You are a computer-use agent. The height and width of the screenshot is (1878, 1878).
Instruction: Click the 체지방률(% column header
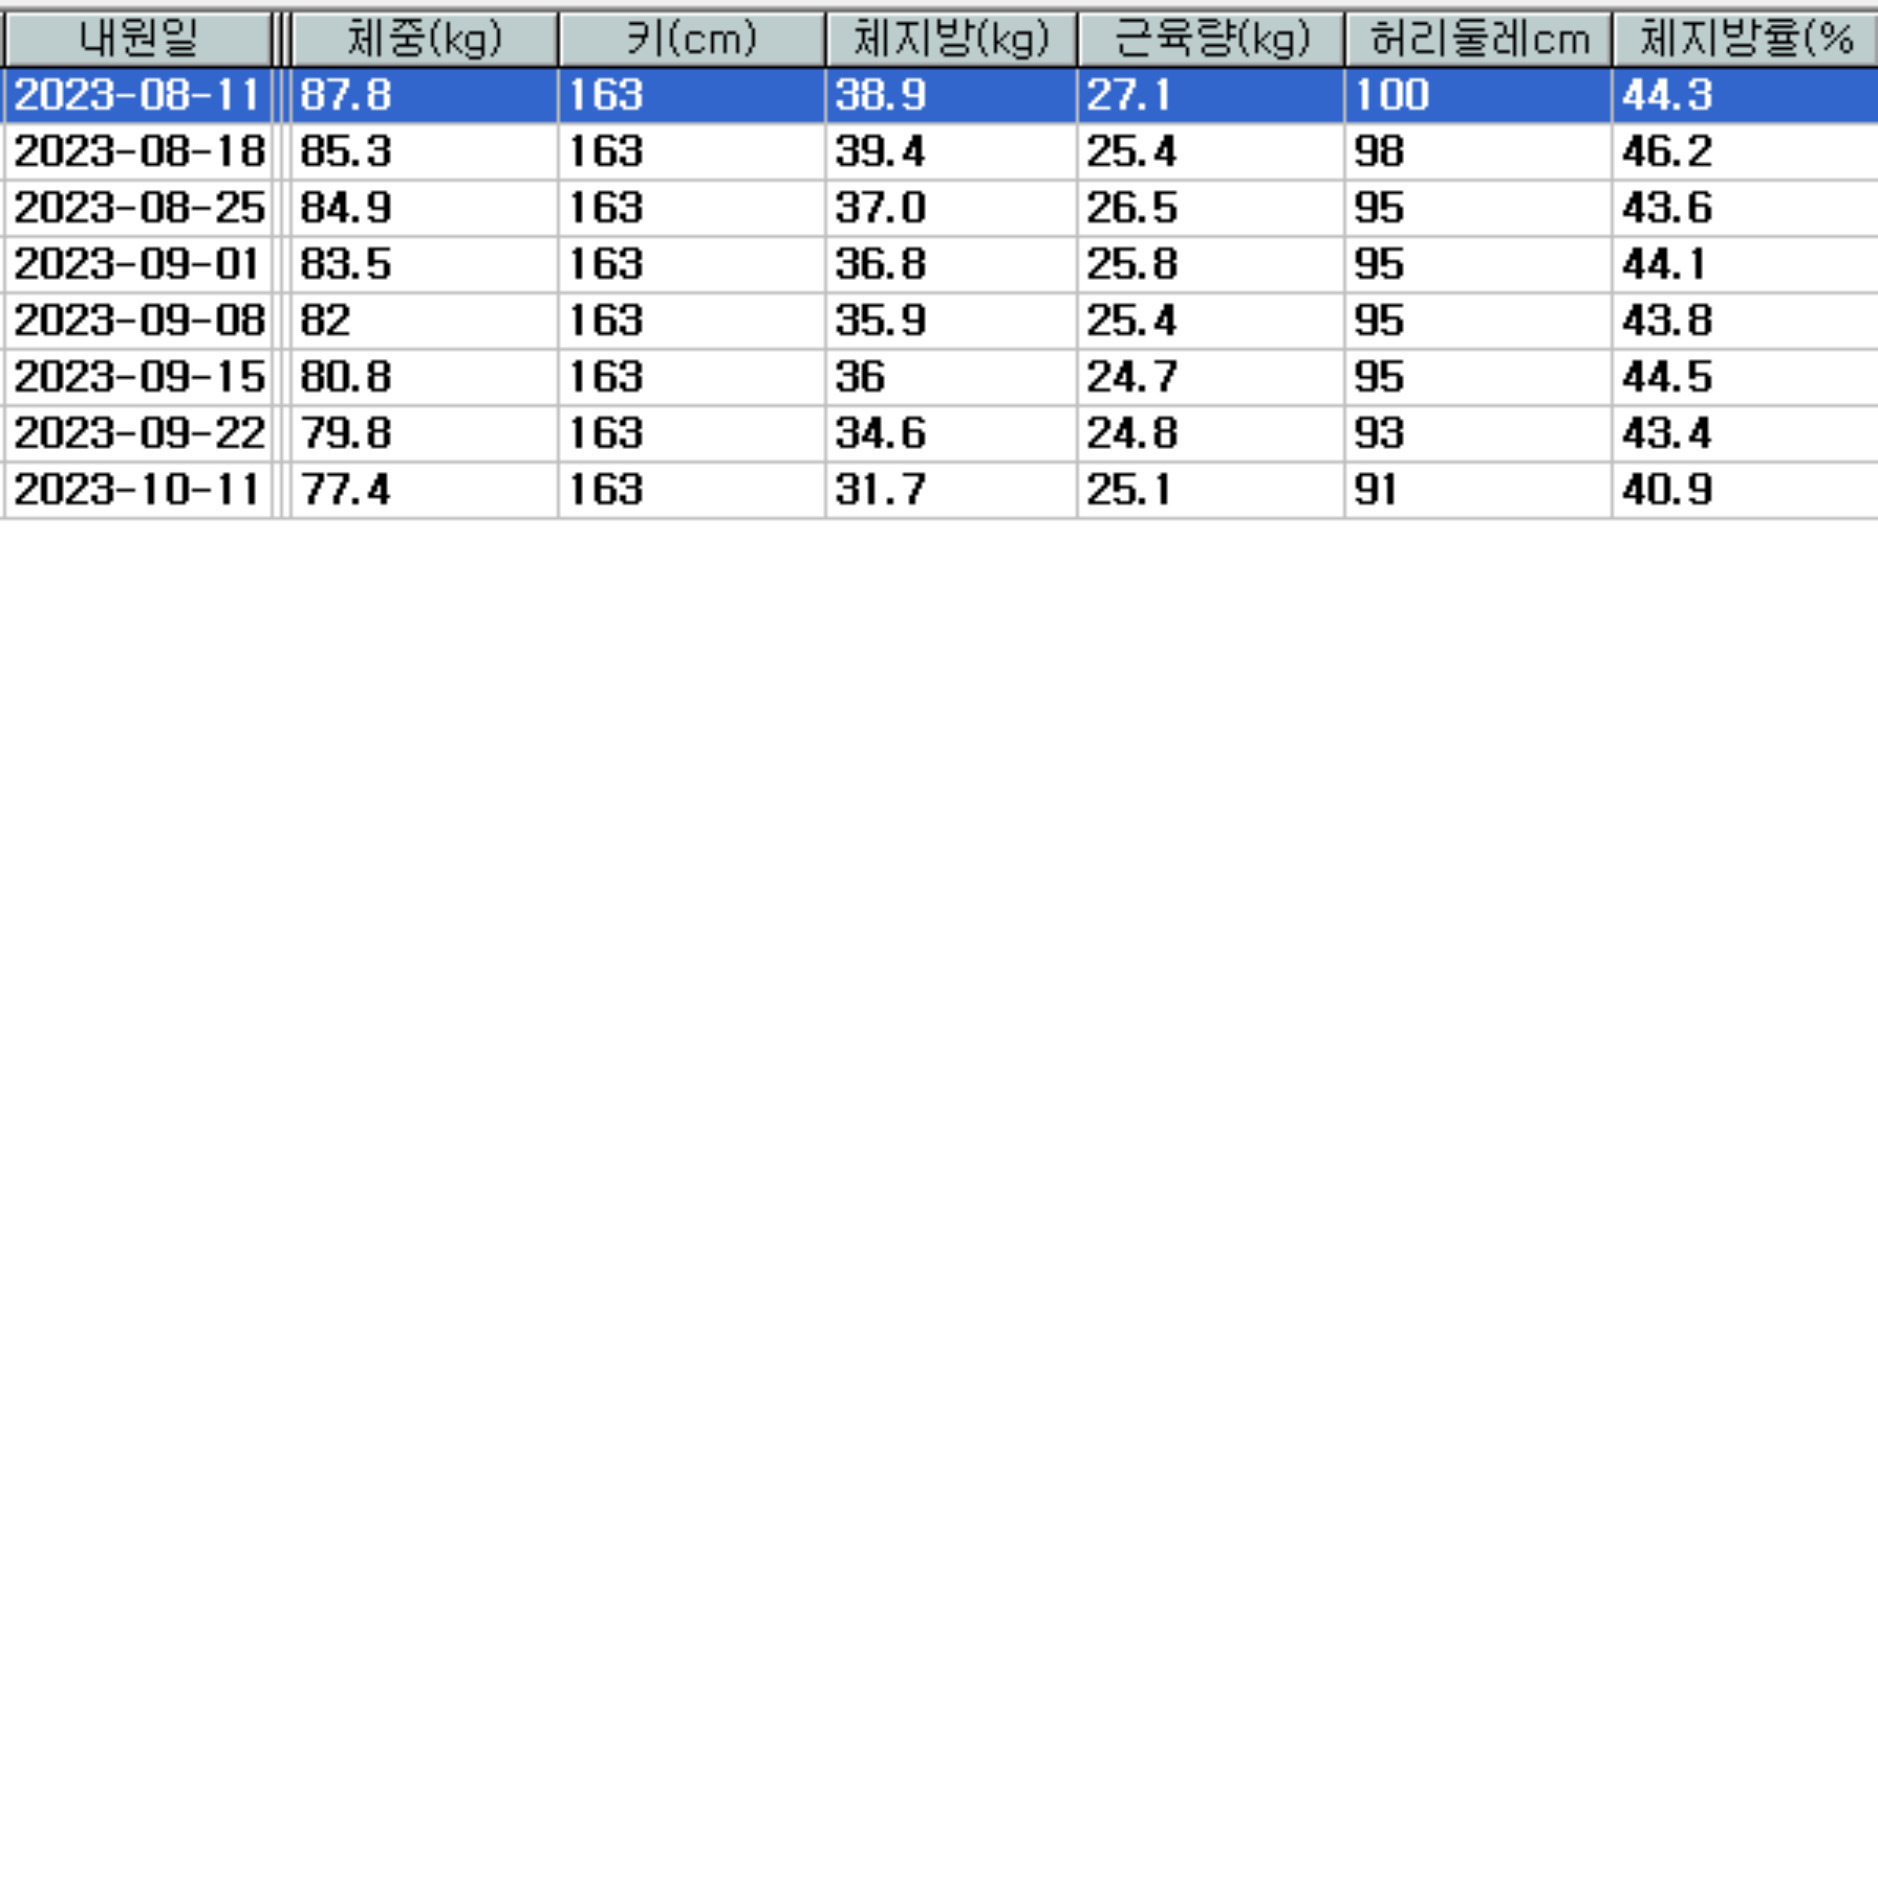tap(1745, 40)
